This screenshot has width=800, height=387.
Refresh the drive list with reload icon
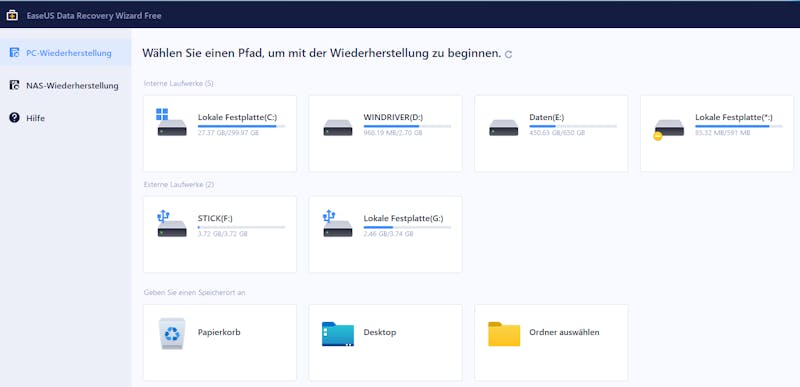coord(508,55)
